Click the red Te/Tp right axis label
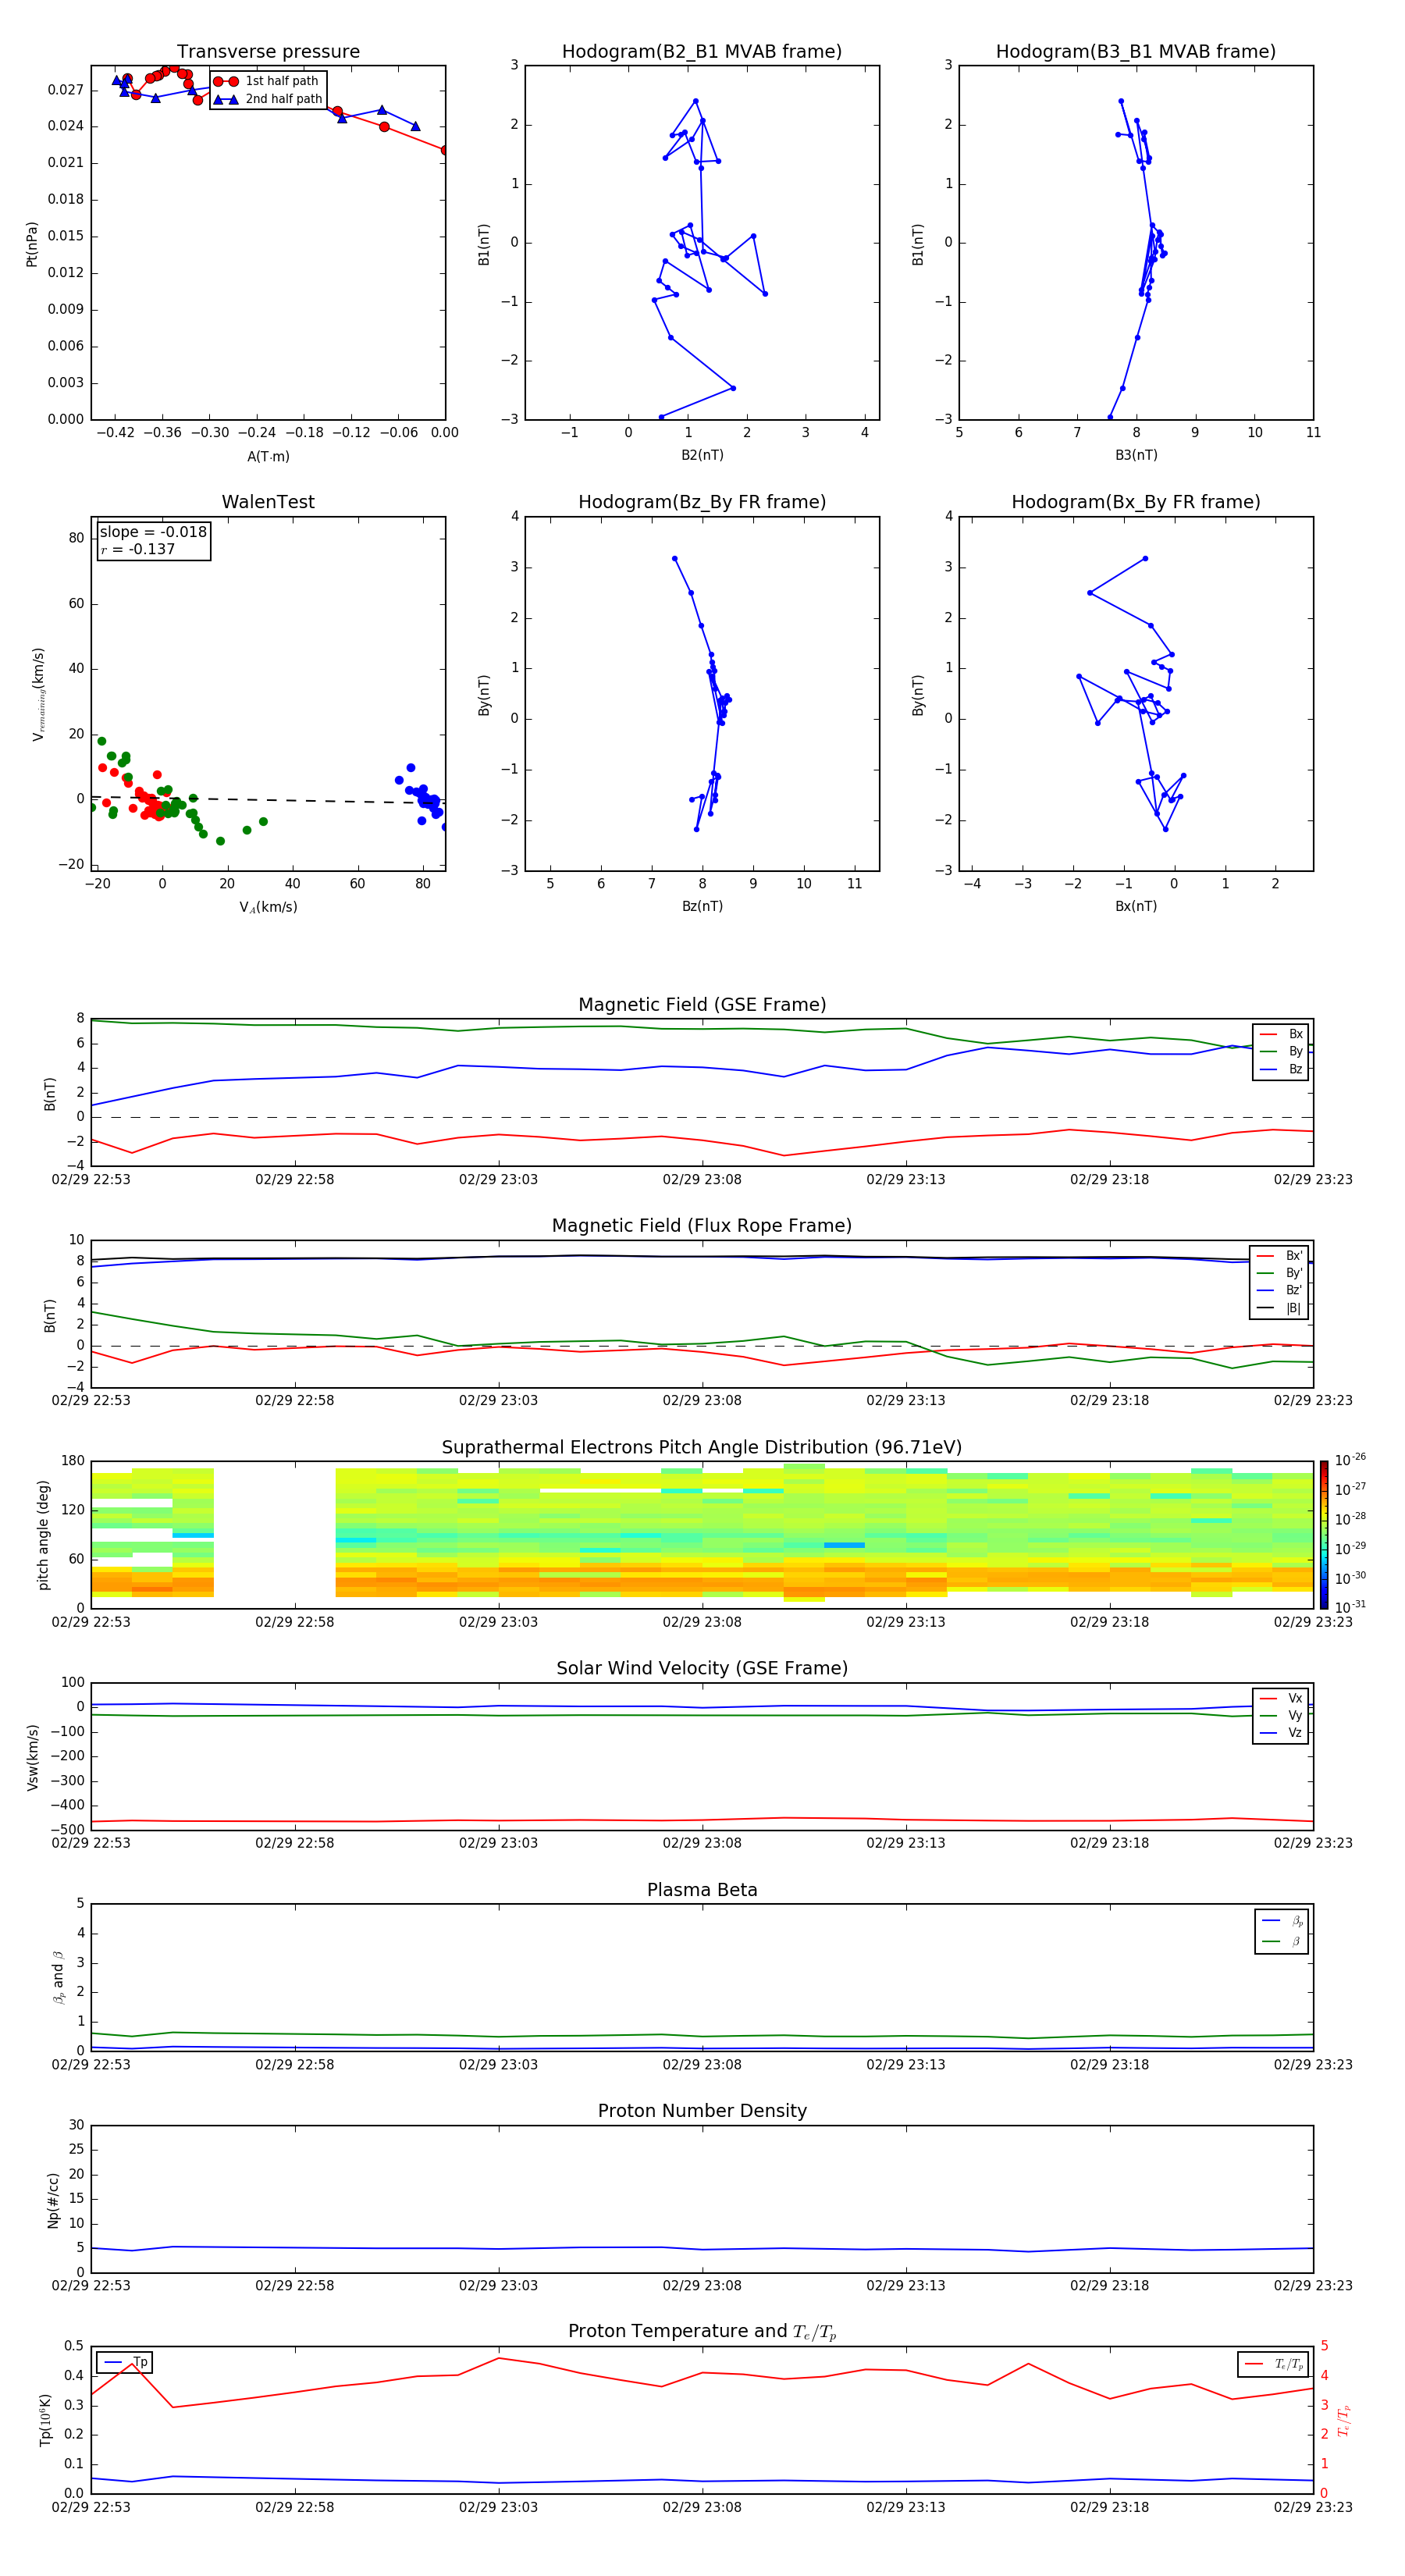Viewport: 1405px width, 2576px height. 1343,2420
